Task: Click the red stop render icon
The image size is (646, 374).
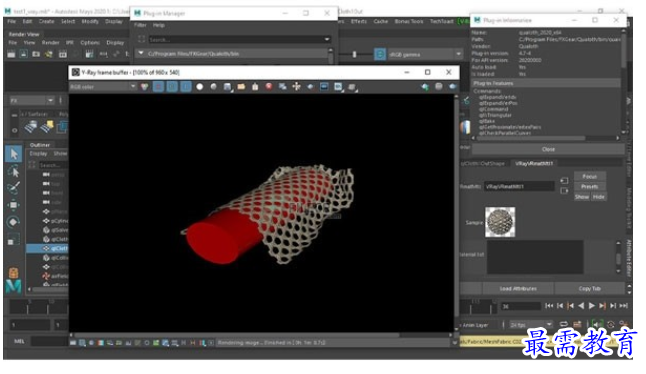Action: click(x=269, y=86)
